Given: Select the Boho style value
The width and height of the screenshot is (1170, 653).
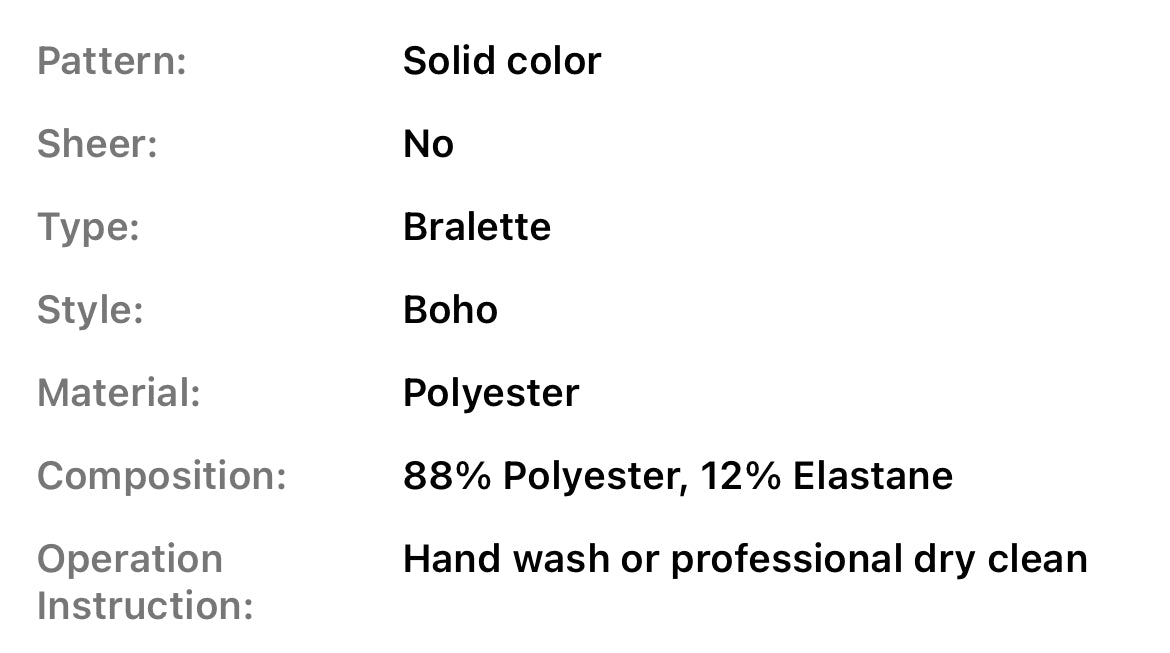Looking at the screenshot, I should coord(450,310).
